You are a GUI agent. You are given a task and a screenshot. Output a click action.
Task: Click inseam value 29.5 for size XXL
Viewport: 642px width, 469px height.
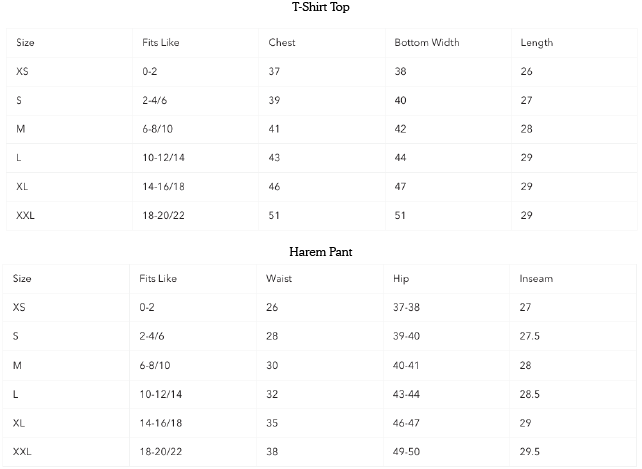click(530, 452)
